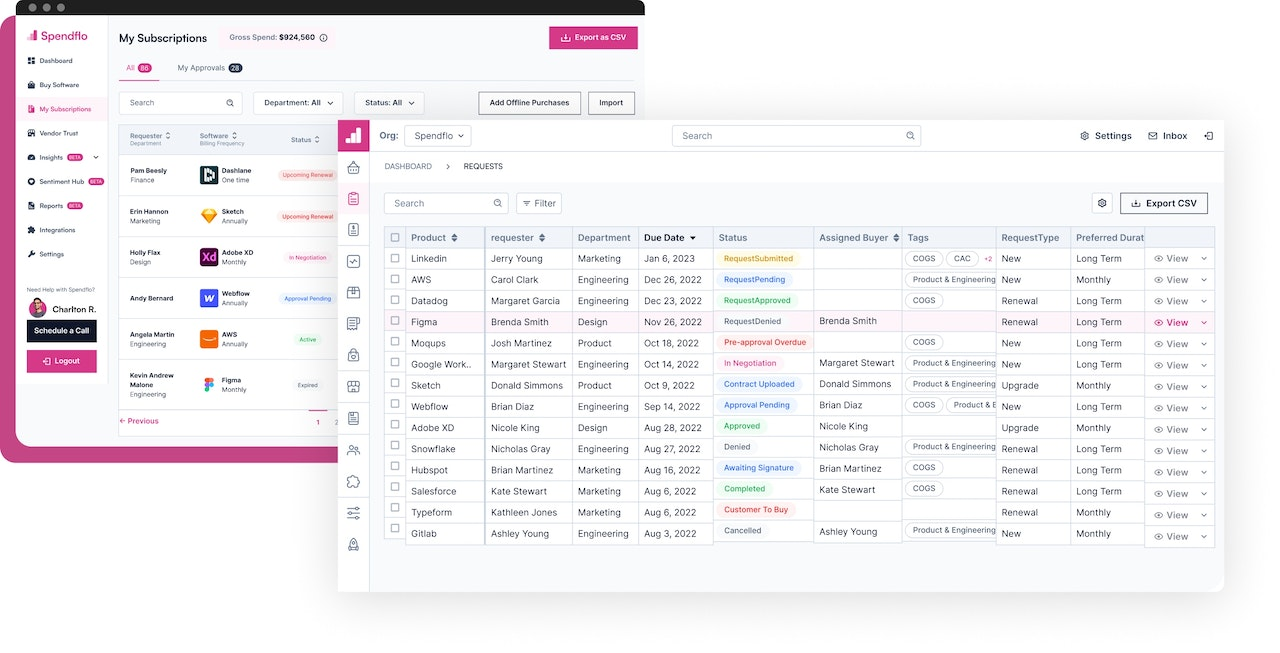Screen dimensions: 1280x653
Task: Check the Figma row checkbox in requests table
Action: point(395,321)
